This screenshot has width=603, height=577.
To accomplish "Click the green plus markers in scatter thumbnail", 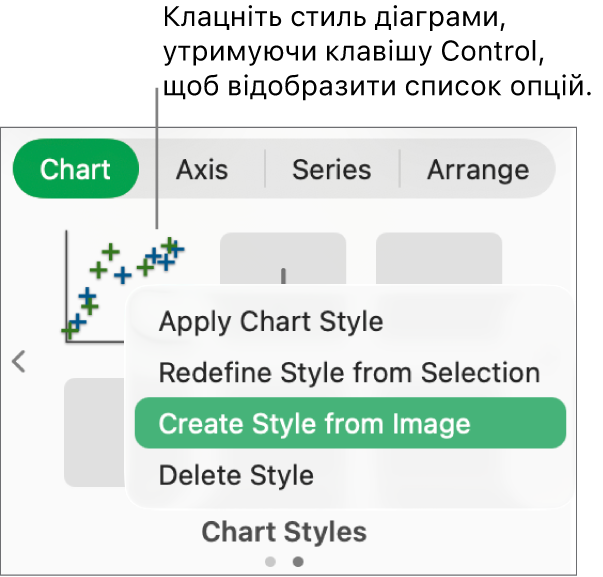I will click(99, 268).
